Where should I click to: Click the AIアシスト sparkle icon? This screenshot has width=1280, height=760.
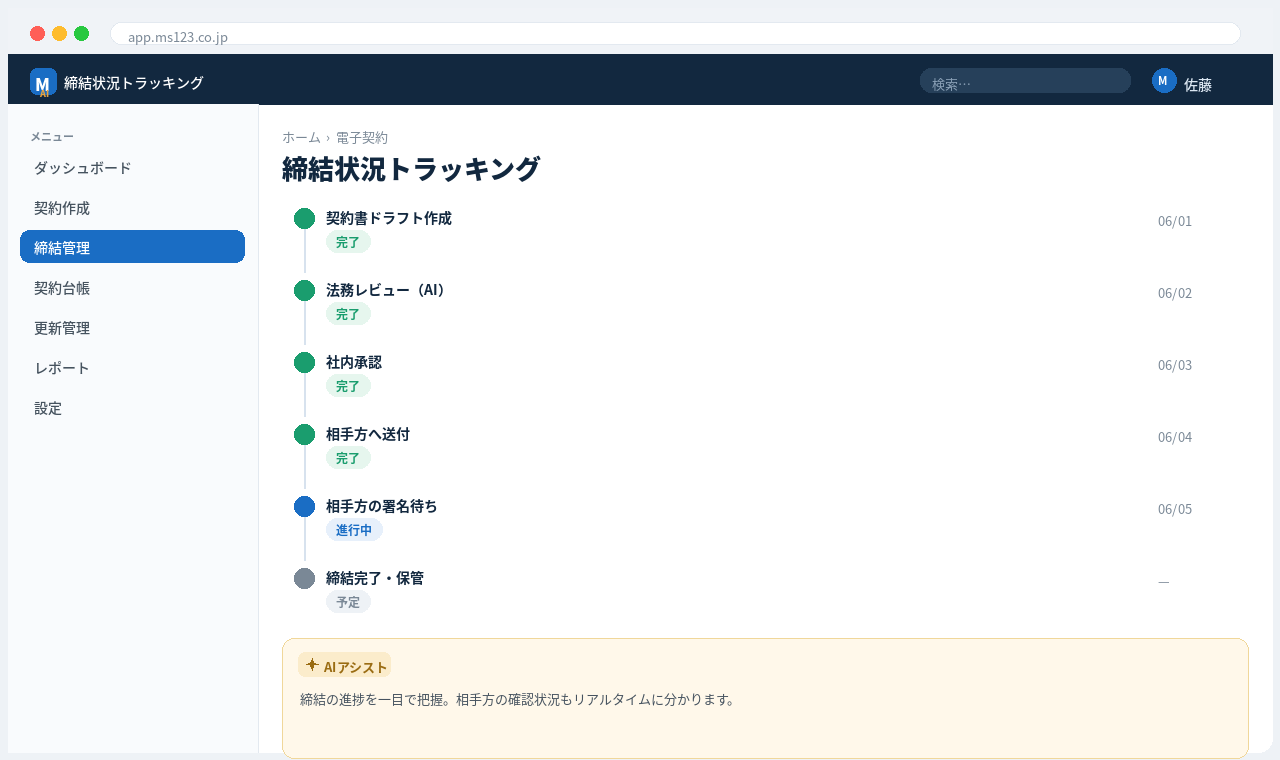point(312,665)
